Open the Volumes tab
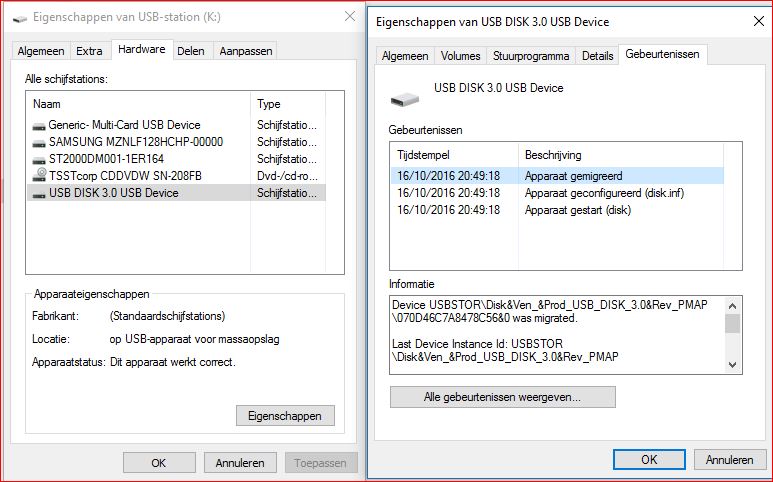773x482 pixels. tap(460, 56)
